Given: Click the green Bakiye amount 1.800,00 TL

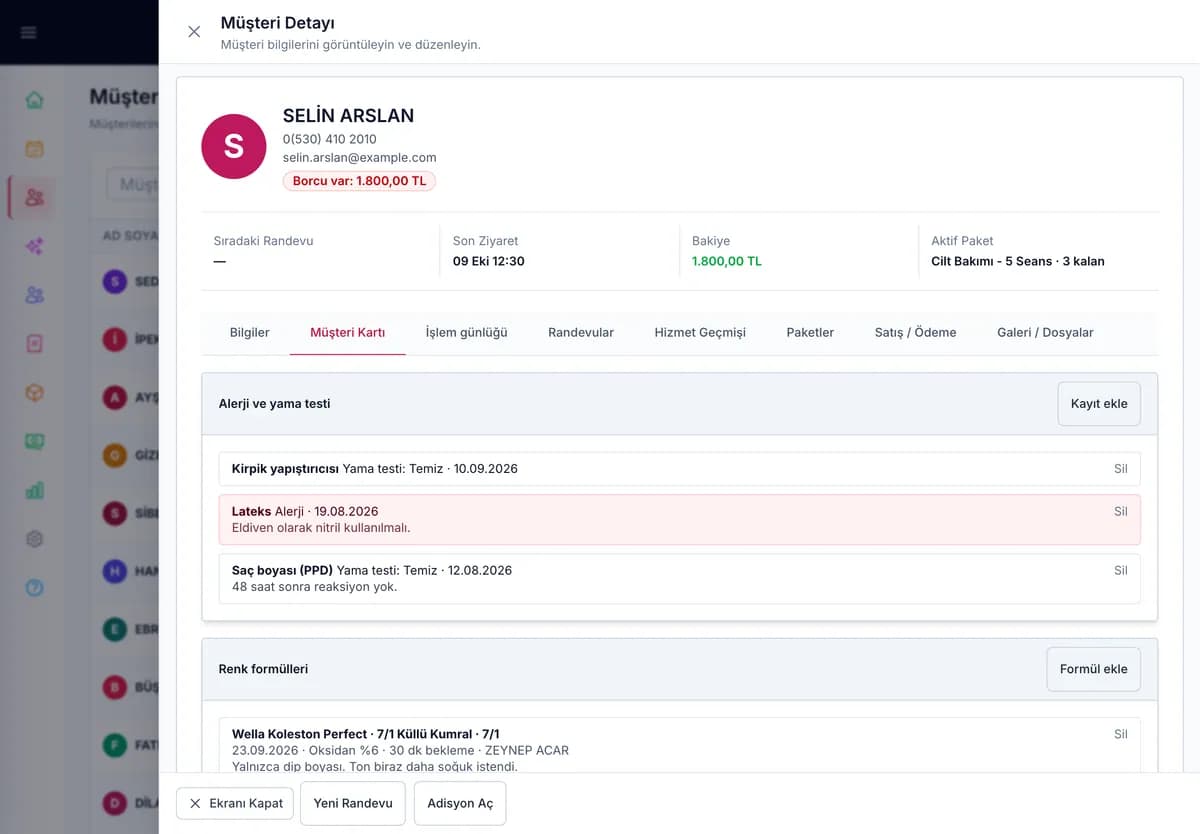Looking at the screenshot, I should click(x=727, y=261).
